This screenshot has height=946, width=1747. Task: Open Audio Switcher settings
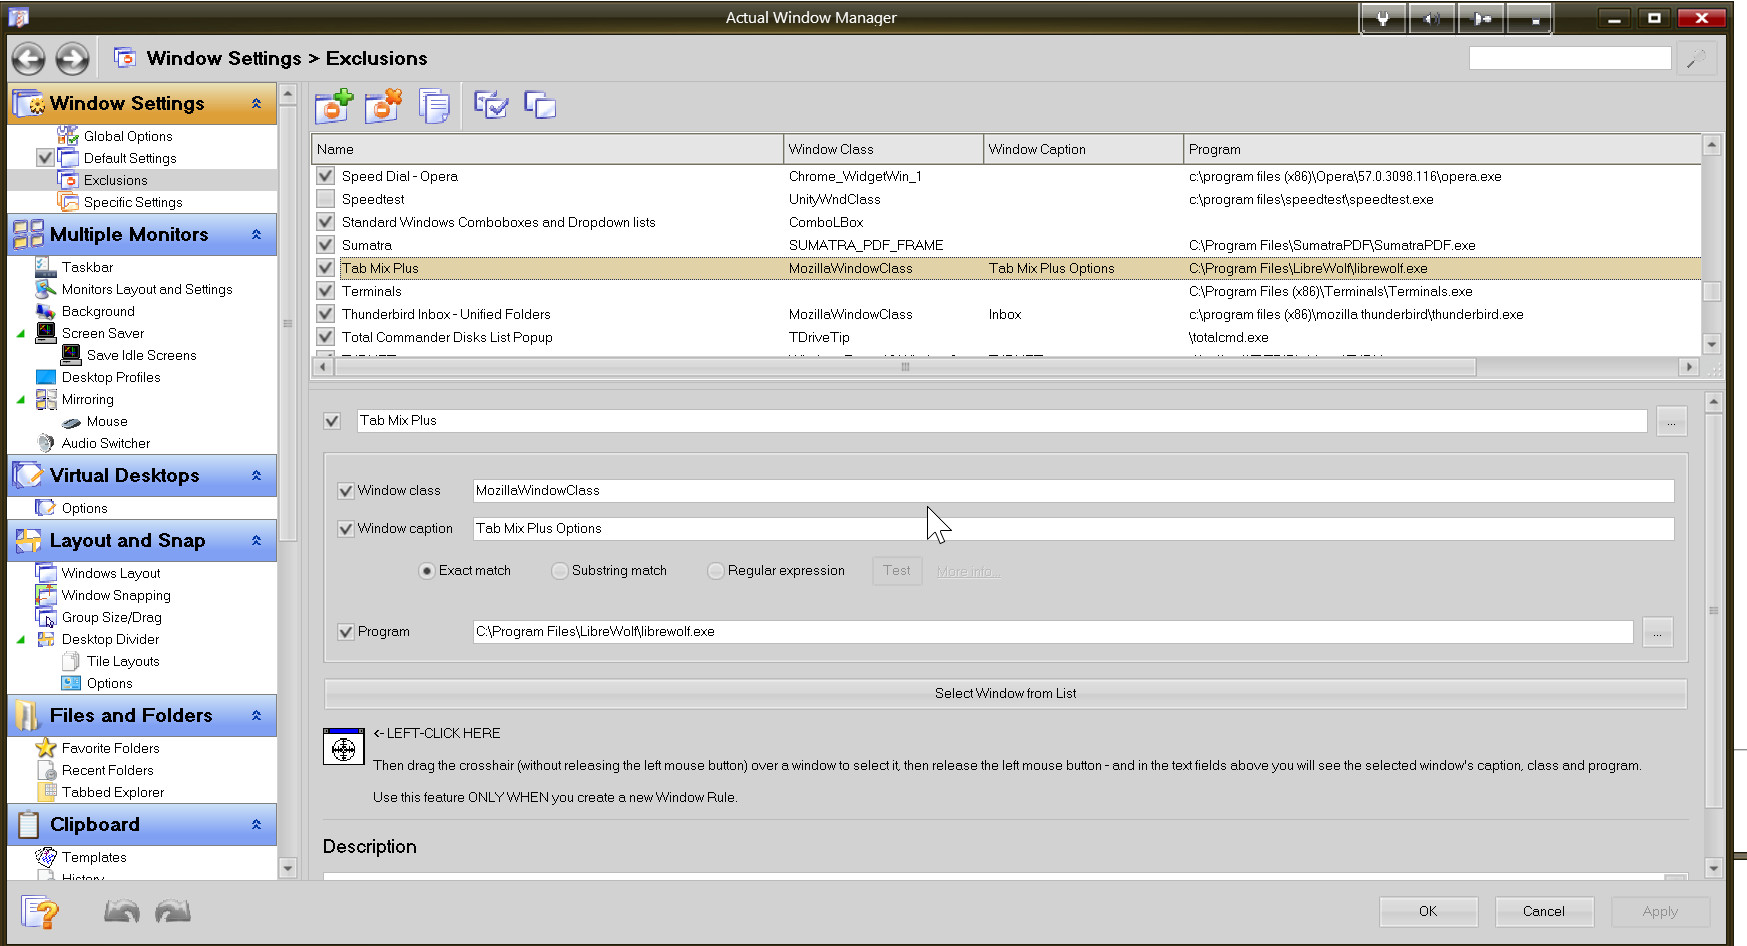point(106,443)
